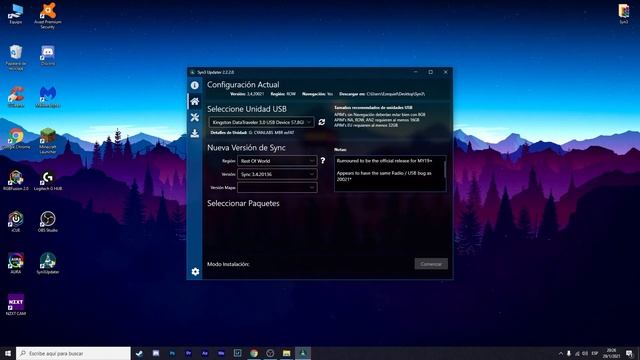Select the Google Chrome desktop shortcut
This screenshot has height=360, width=640.
pos(16,139)
